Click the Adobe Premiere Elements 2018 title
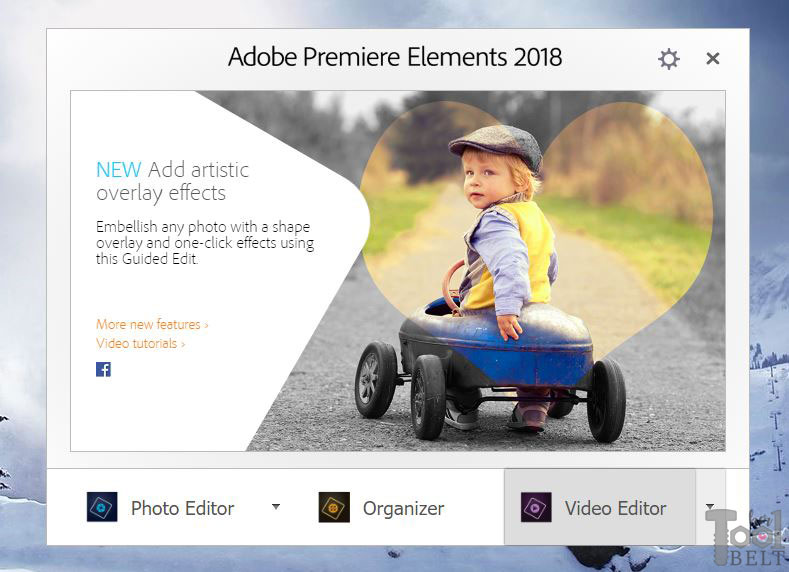This screenshot has height=572, width=789. pyautogui.click(x=395, y=57)
